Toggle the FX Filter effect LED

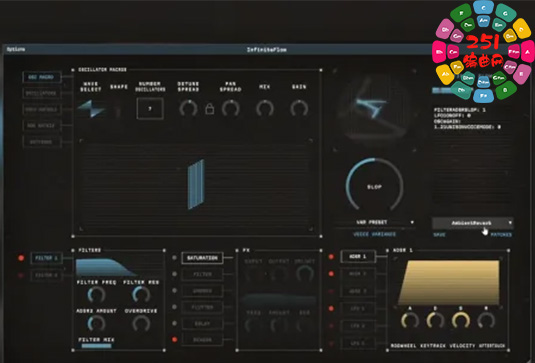pyautogui.click(x=174, y=274)
